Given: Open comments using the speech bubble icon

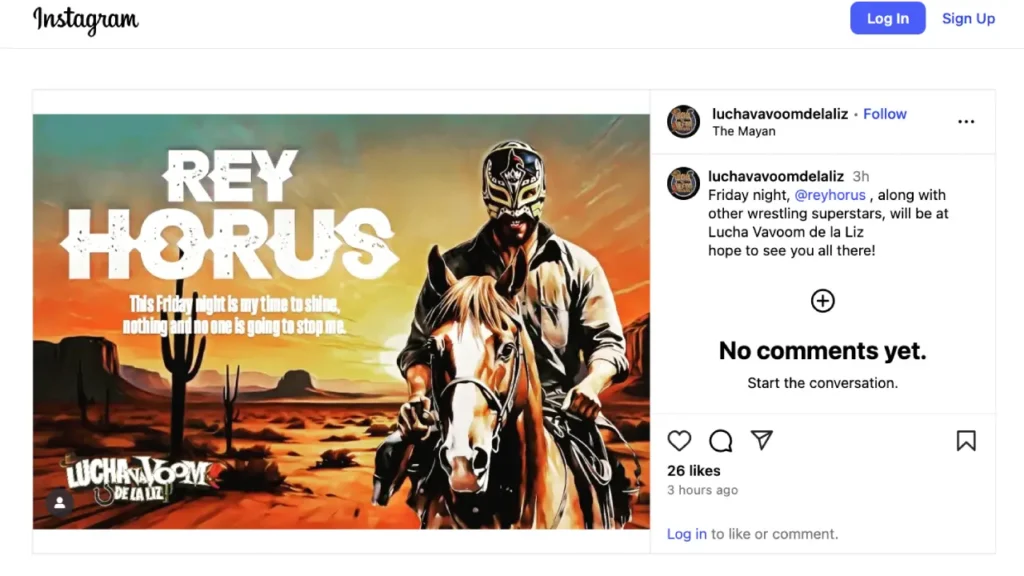Looking at the screenshot, I should (720, 441).
